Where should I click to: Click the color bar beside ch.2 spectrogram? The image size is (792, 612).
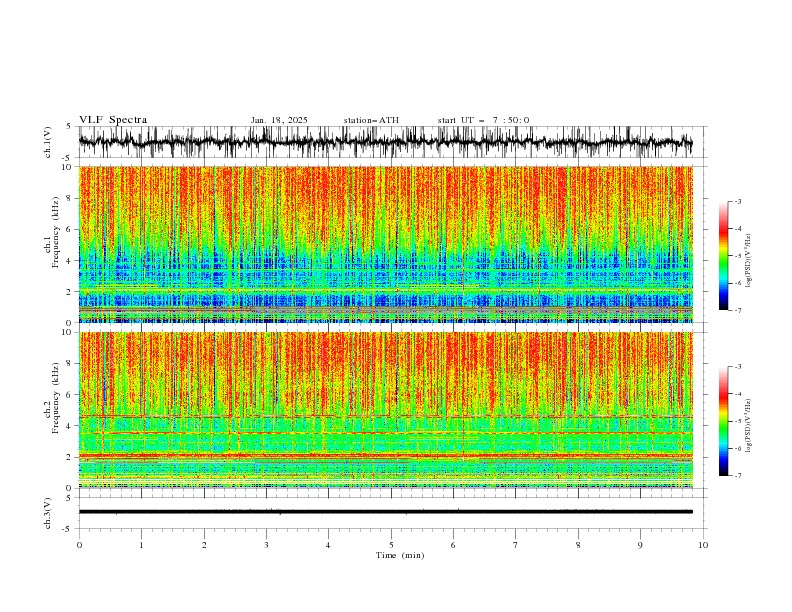click(x=723, y=421)
